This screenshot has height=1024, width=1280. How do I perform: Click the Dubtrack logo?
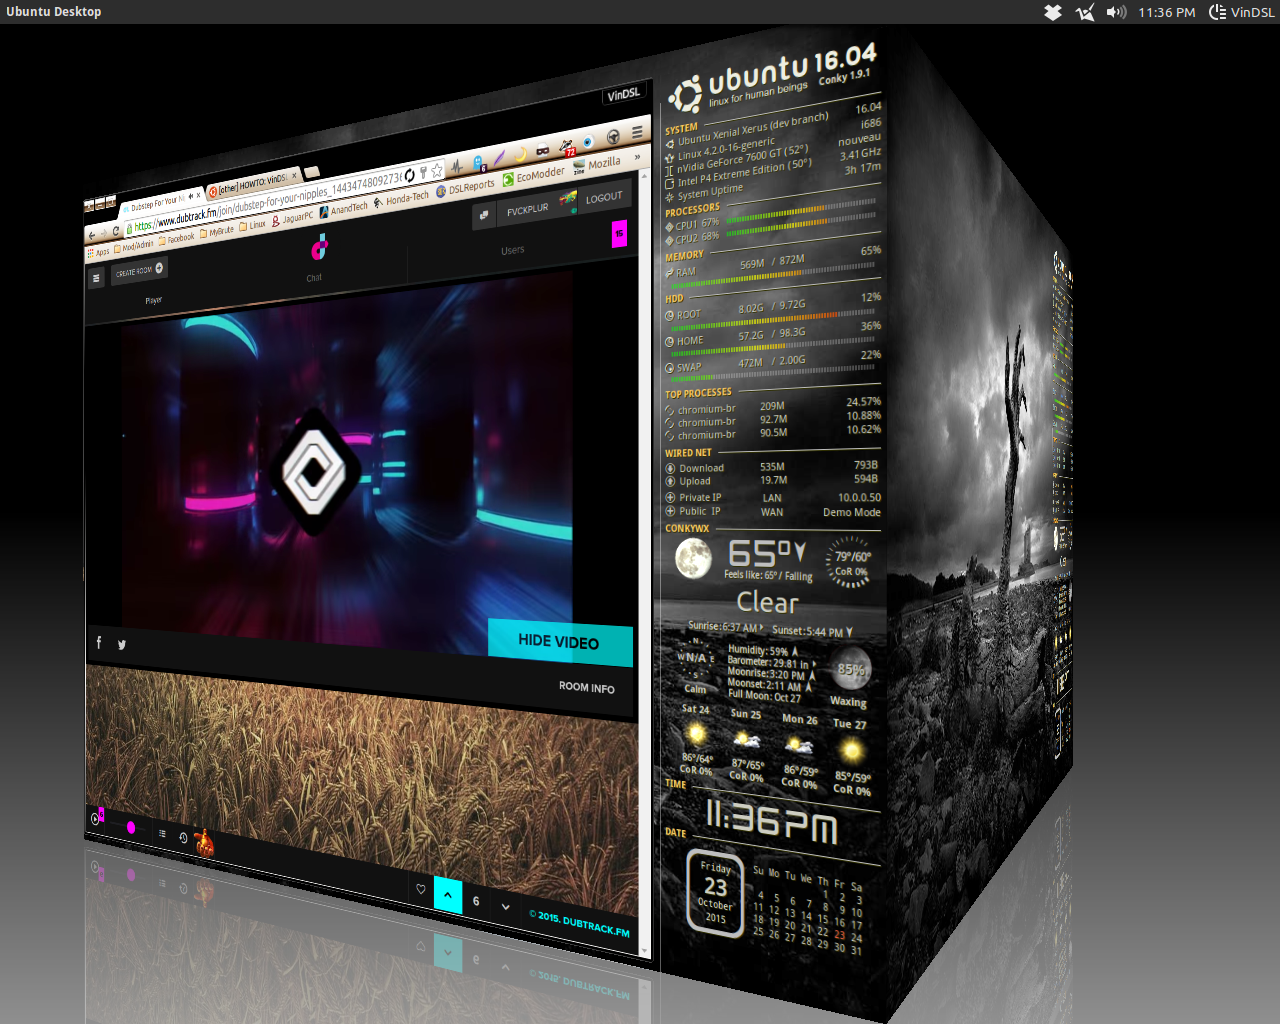coord(319,247)
